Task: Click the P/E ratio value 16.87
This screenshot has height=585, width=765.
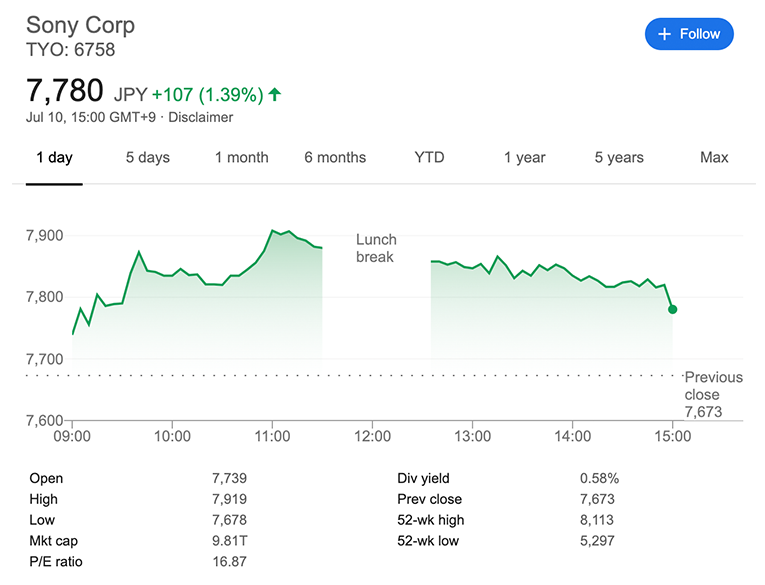Action: (229, 562)
